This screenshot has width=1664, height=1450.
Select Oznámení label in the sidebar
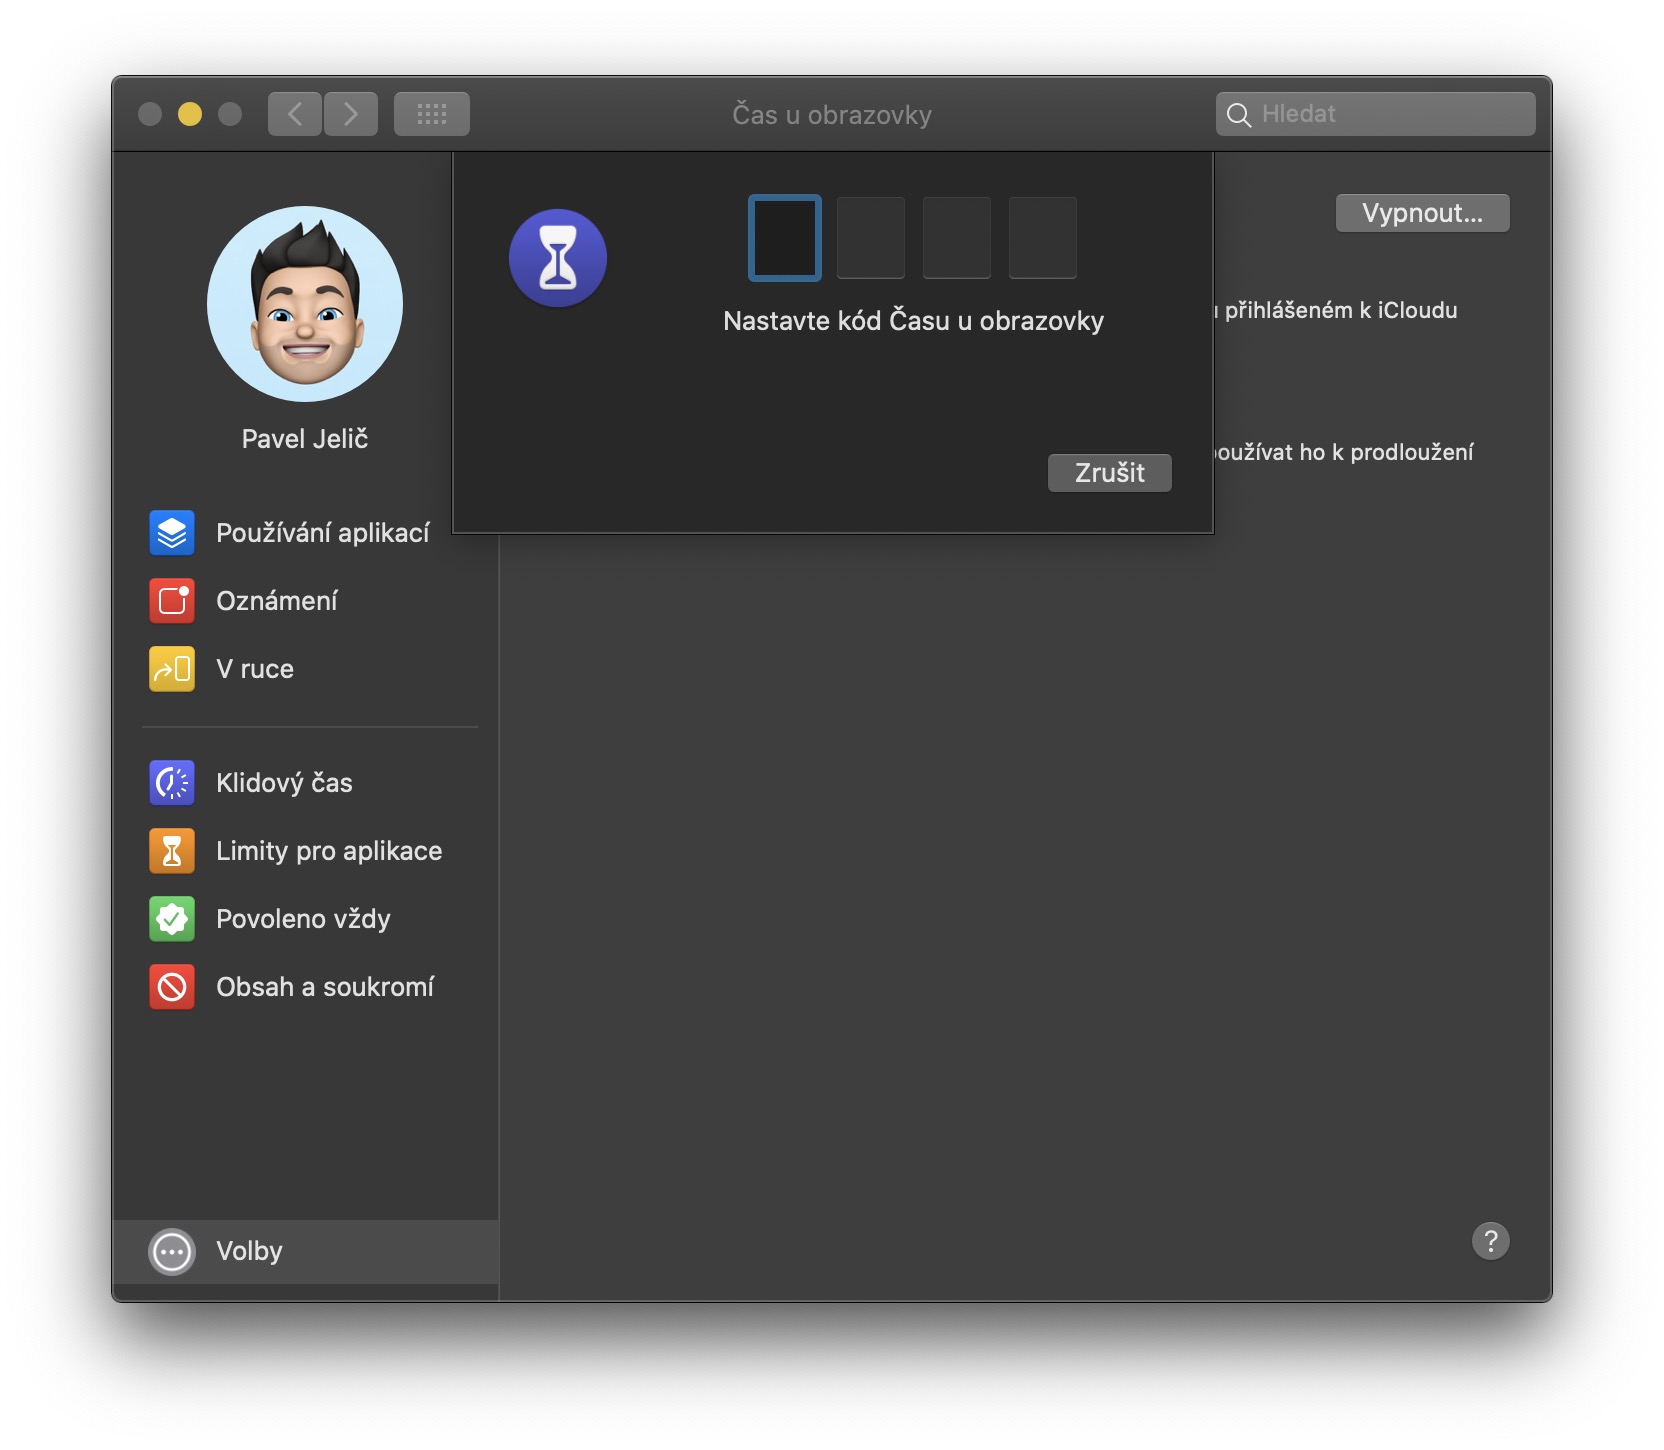pyautogui.click(x=277, y=601)
